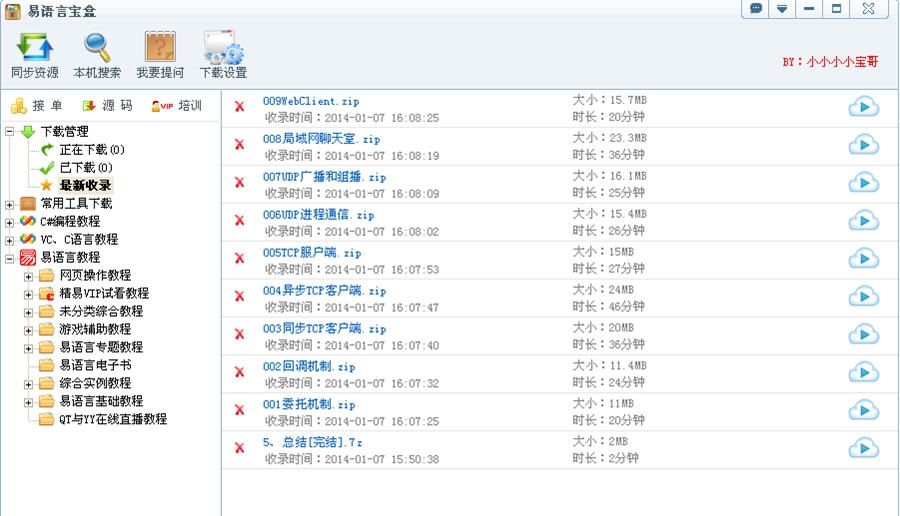Play cloud button for 002回调机制.zip
Image resolution: width=900 pixels, height=516 pixels.
[863, 372]
